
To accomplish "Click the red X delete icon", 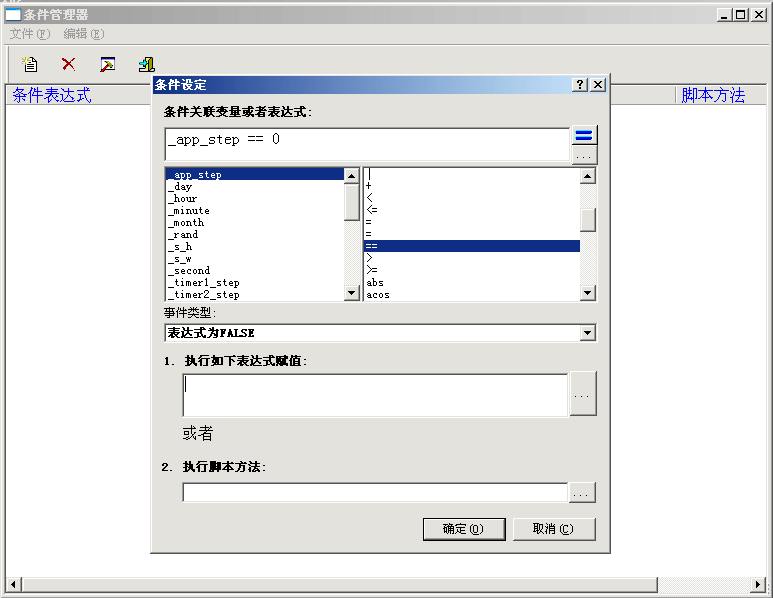I will 68,64.
